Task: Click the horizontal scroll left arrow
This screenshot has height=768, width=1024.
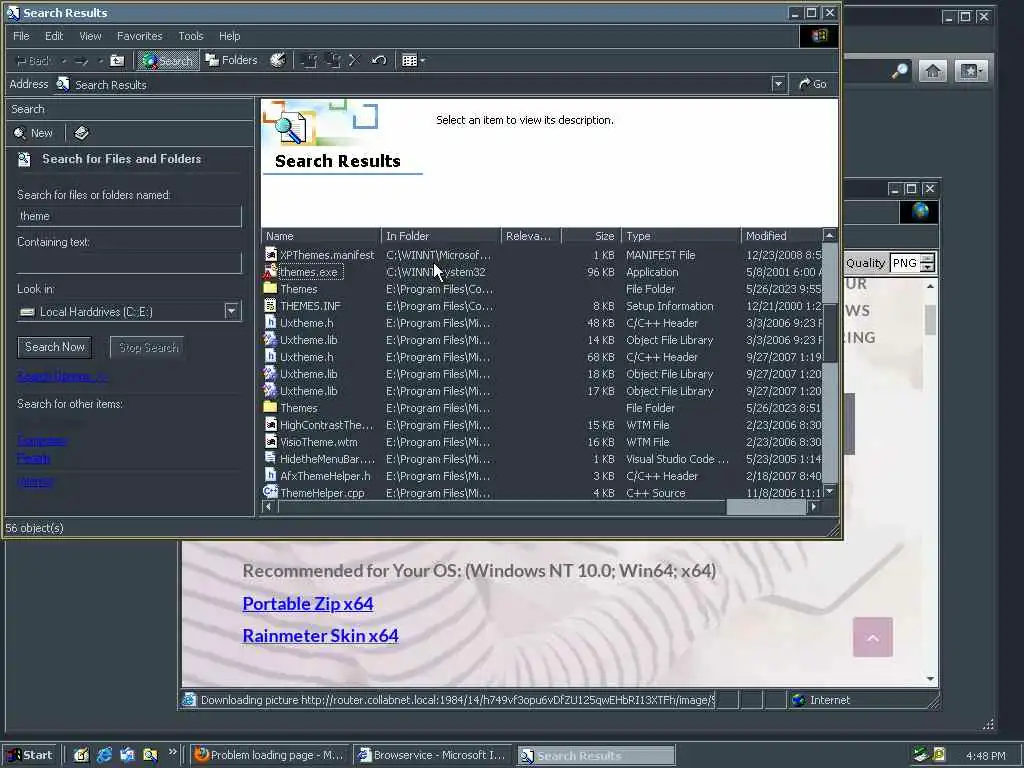Action: [268, 506]
